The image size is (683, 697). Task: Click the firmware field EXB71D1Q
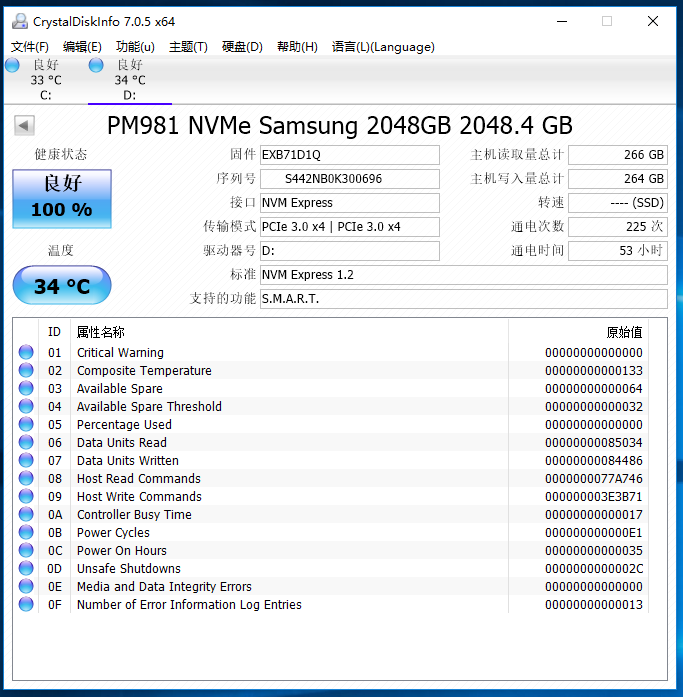(x=350, y=155)
